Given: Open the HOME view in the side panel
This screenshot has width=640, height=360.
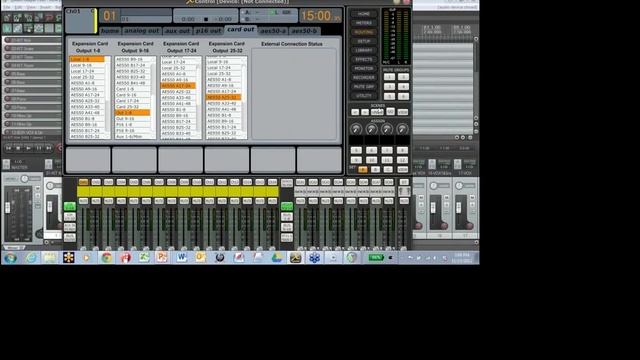Looking at the screenshot, I should click(363, 14).
